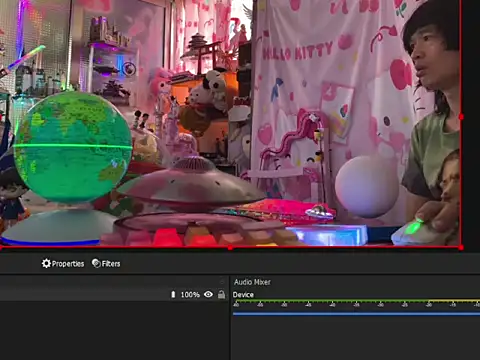Click the bottom-right red corner handle
This screenshot has width=480, height=360.
pos(461,248)
